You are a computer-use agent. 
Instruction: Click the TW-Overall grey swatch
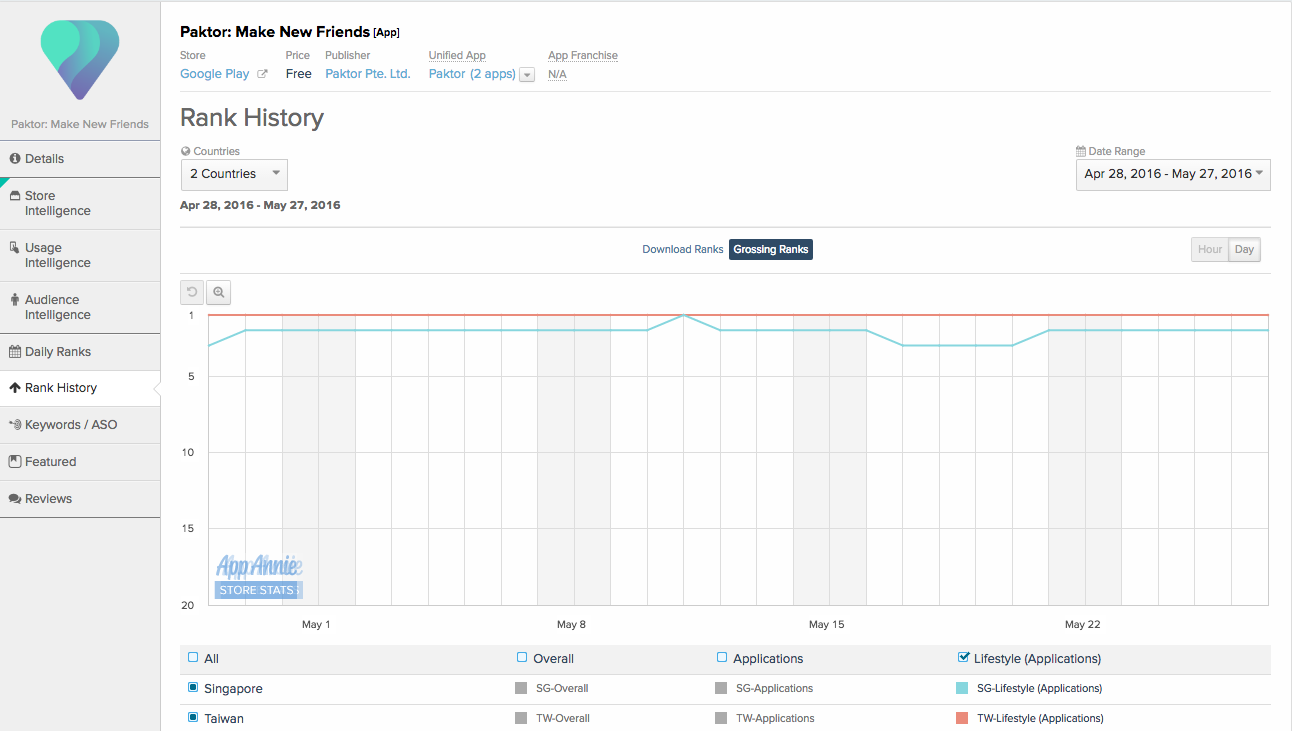[521, 719]
